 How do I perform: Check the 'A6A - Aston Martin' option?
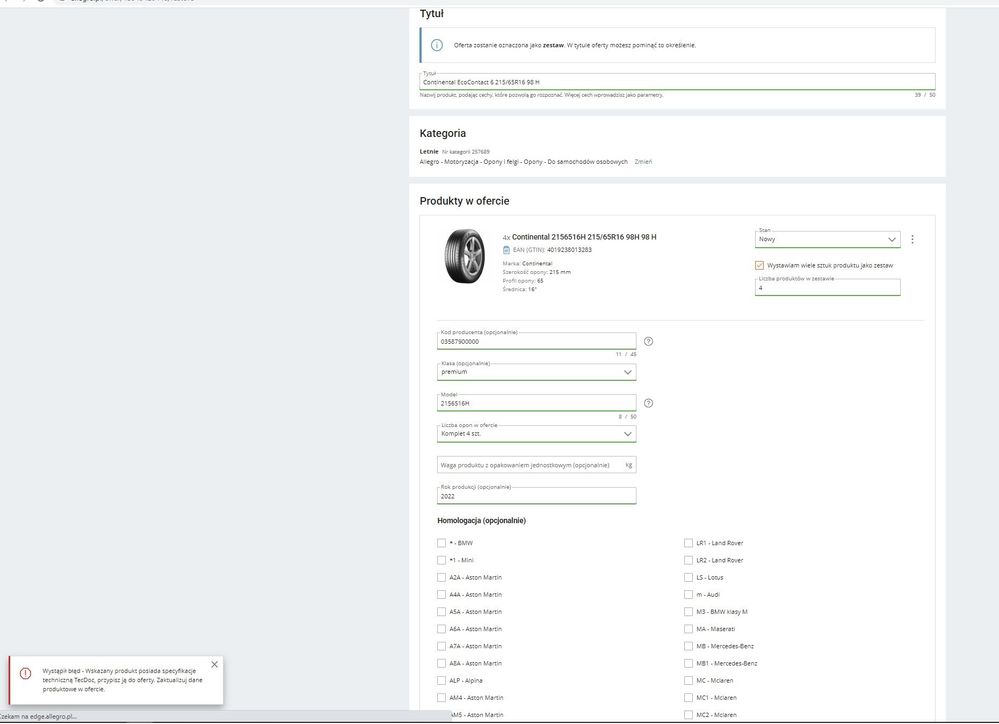pyautogui.click(x=442, y=629)
